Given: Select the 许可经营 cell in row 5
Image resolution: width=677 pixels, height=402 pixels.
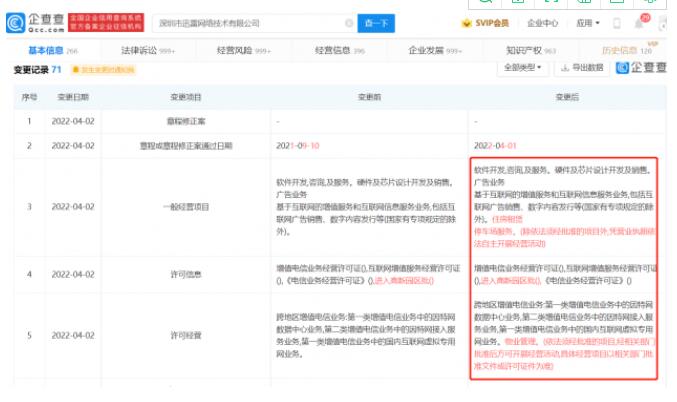Looking at the screenshot, I should coord(186,336).
